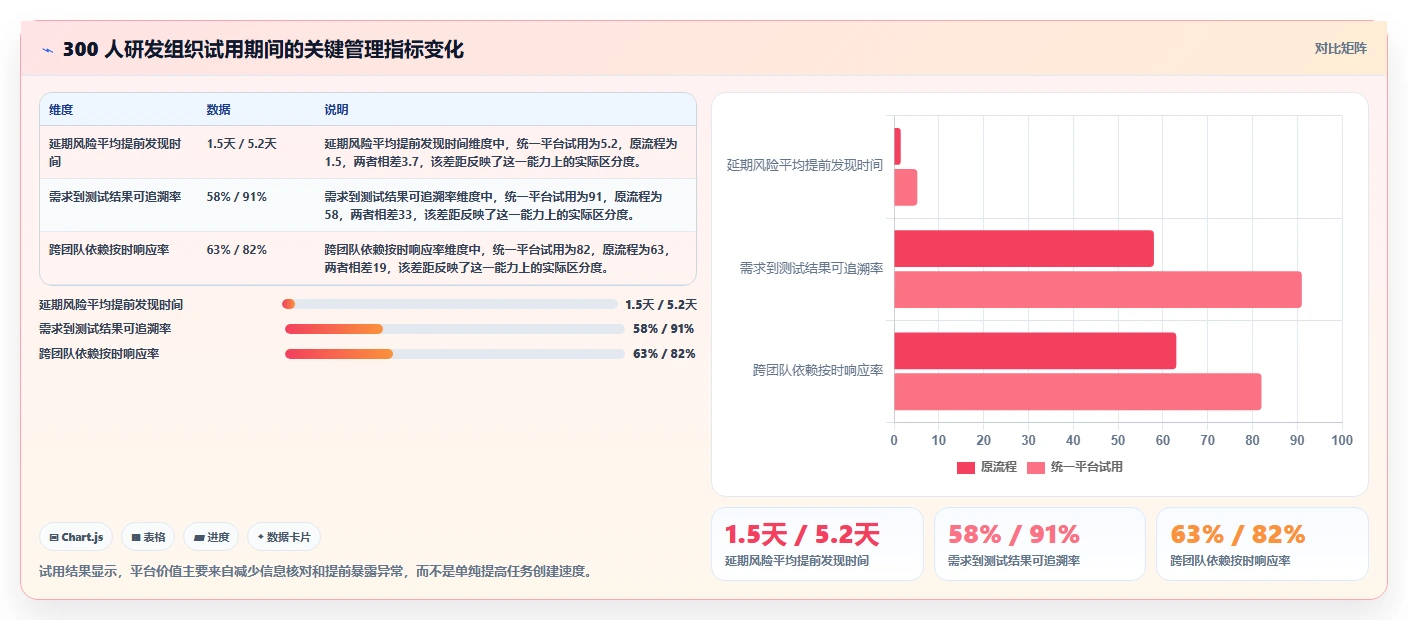Click the 需求到测试结果可追溯率 table row name

pos(115,197)
